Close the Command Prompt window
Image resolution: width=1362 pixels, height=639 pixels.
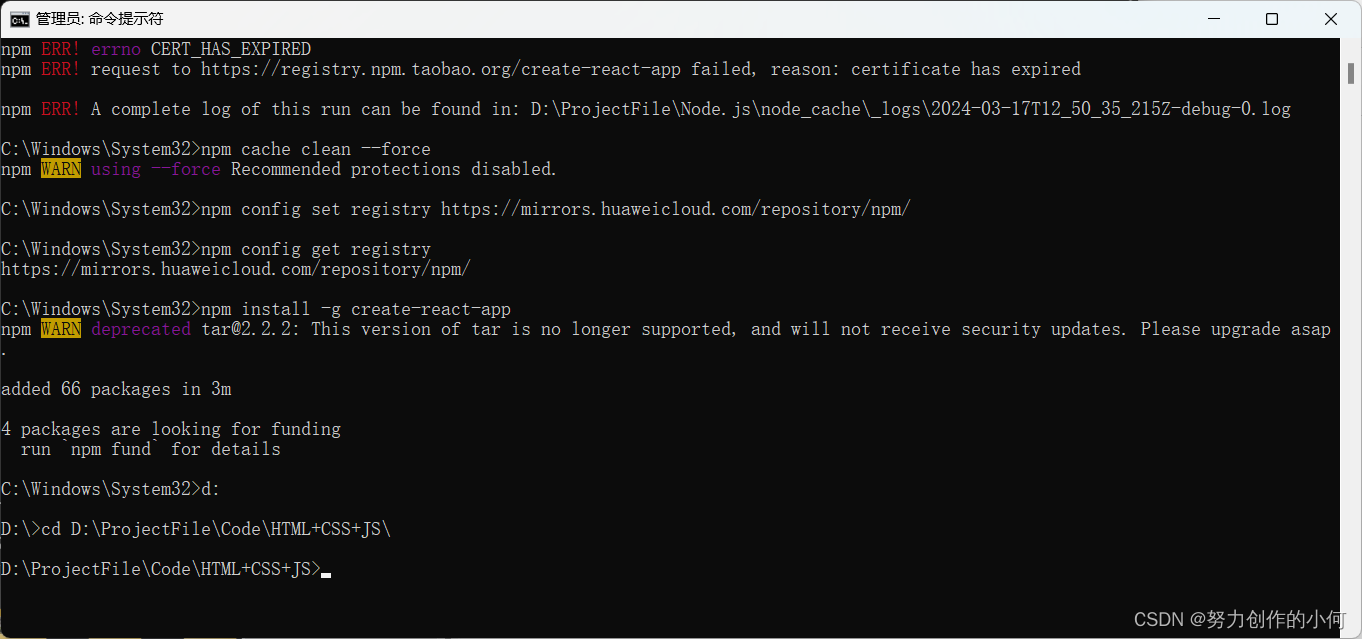point(1330,18)
